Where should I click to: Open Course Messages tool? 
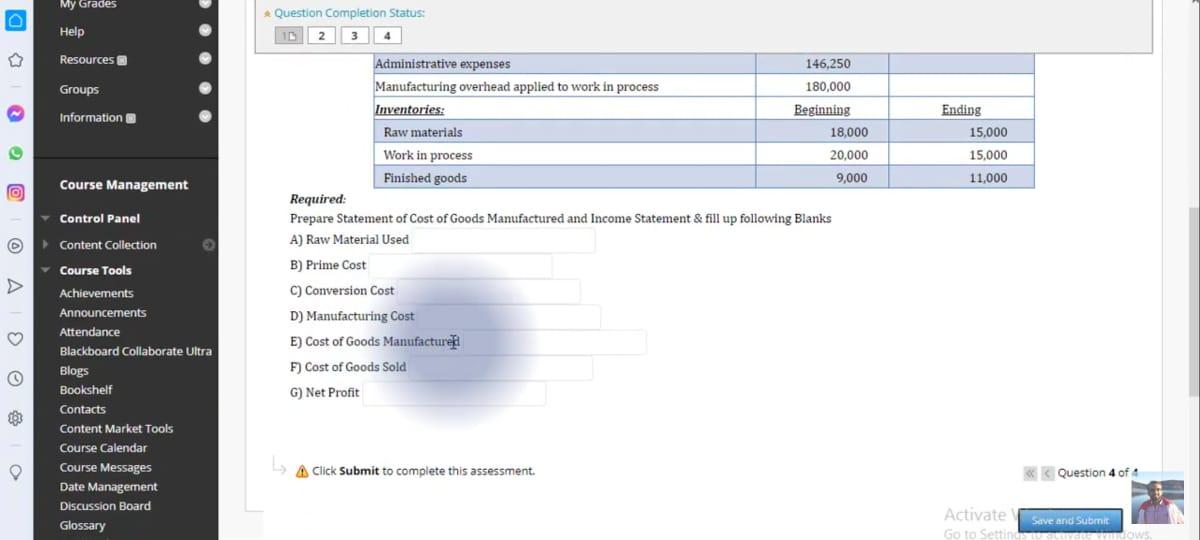click(105, 467)
